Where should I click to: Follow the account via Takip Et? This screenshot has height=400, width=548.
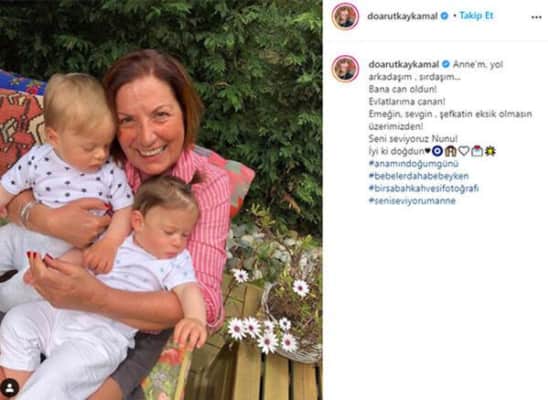(476, 16)
